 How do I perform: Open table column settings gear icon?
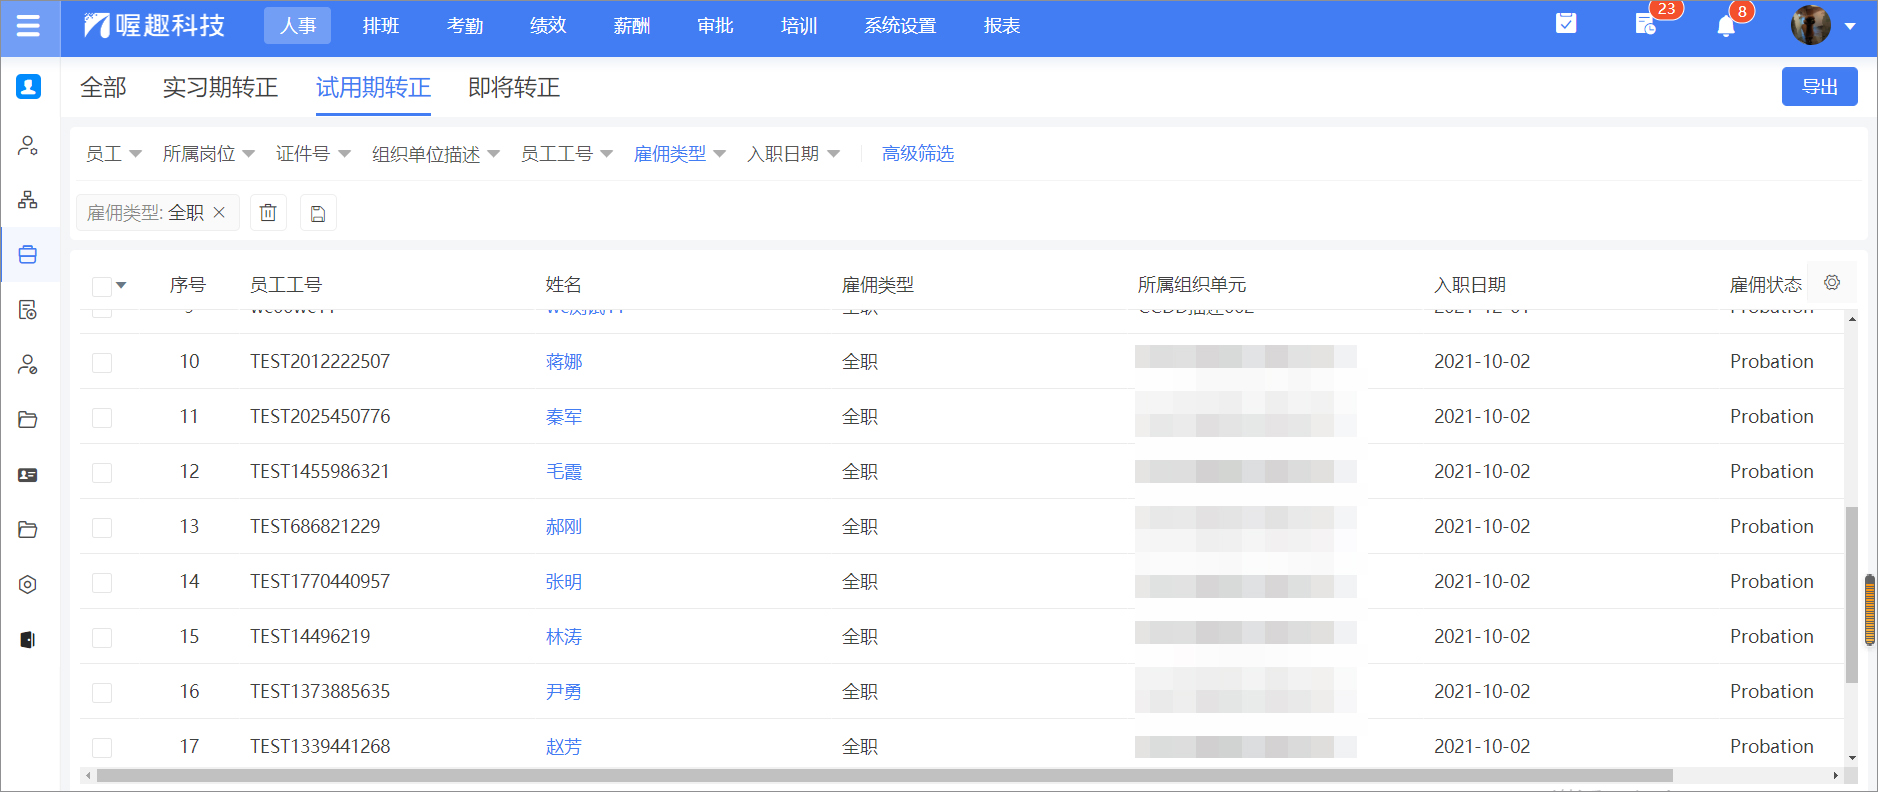(x=1832, y=283)
